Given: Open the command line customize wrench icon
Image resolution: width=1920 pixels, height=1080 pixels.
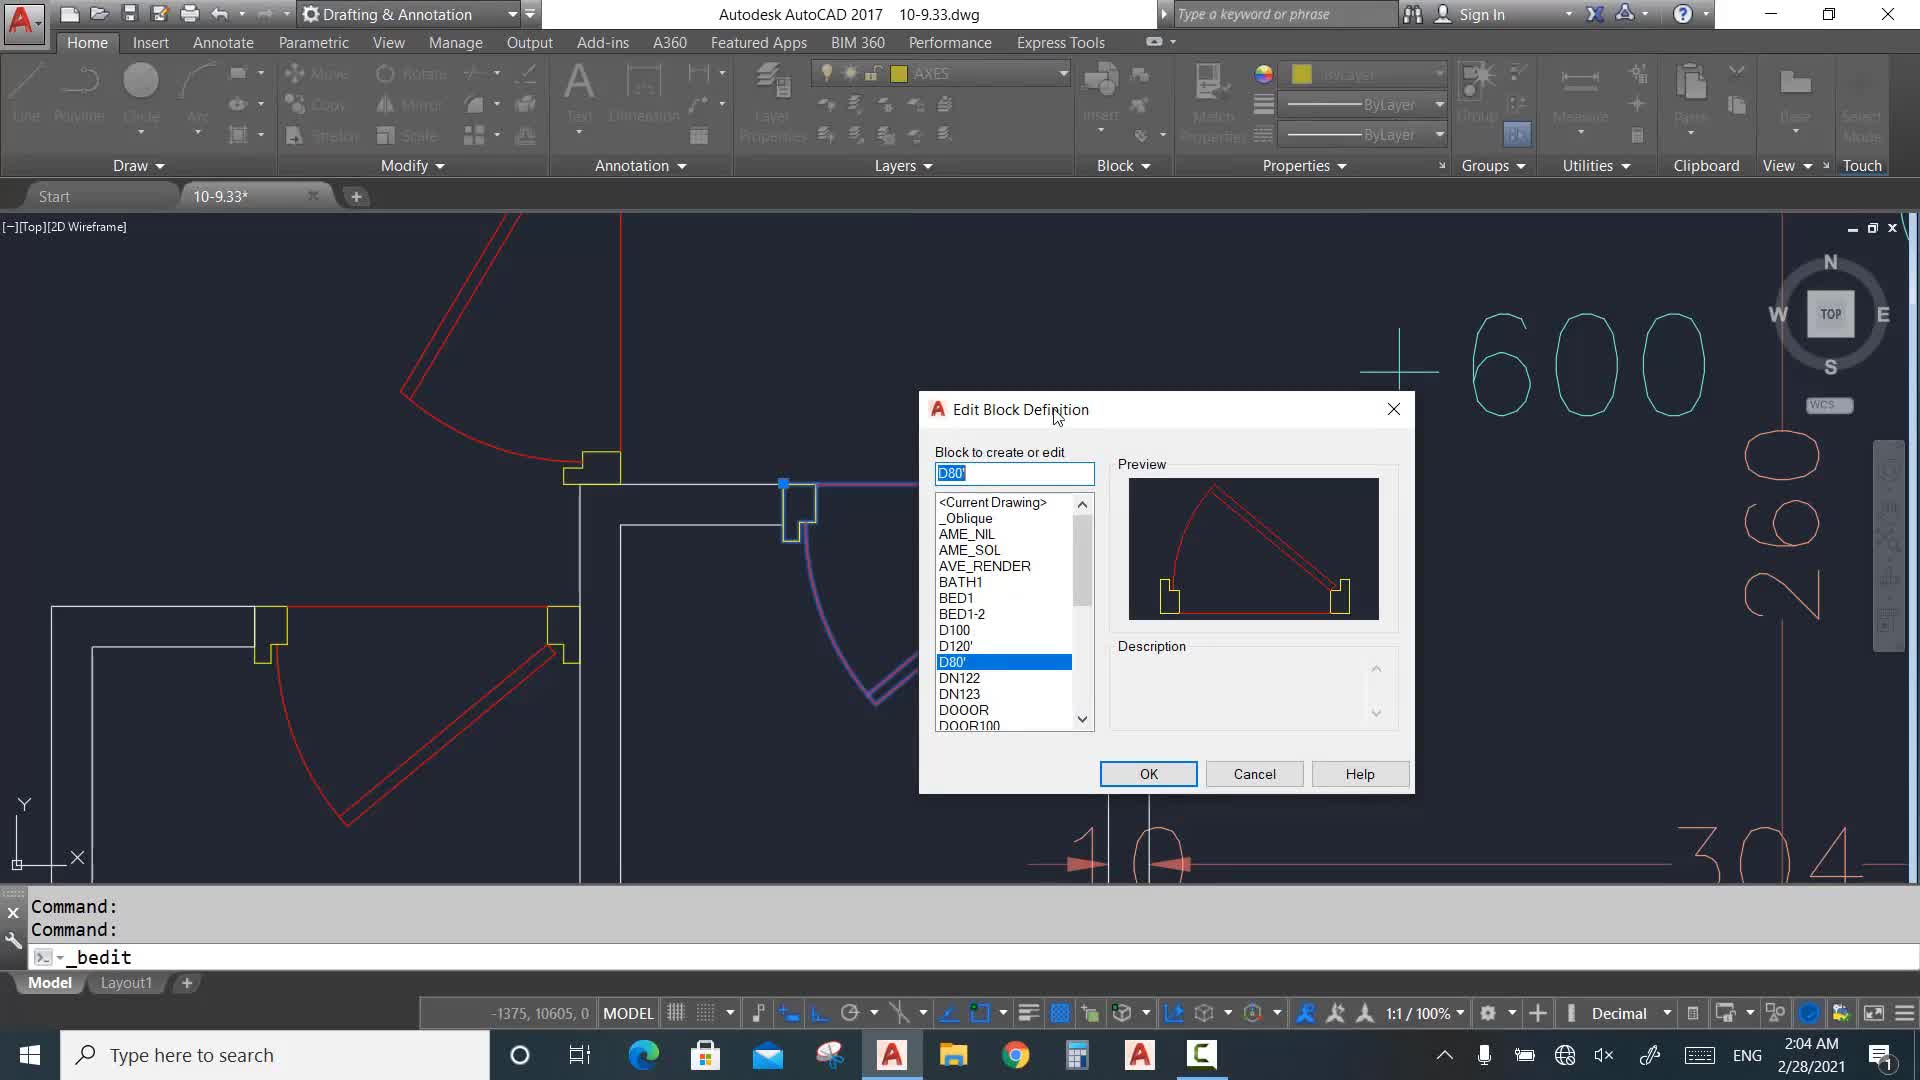Looking at the screenshot, I should coord(13,940).
